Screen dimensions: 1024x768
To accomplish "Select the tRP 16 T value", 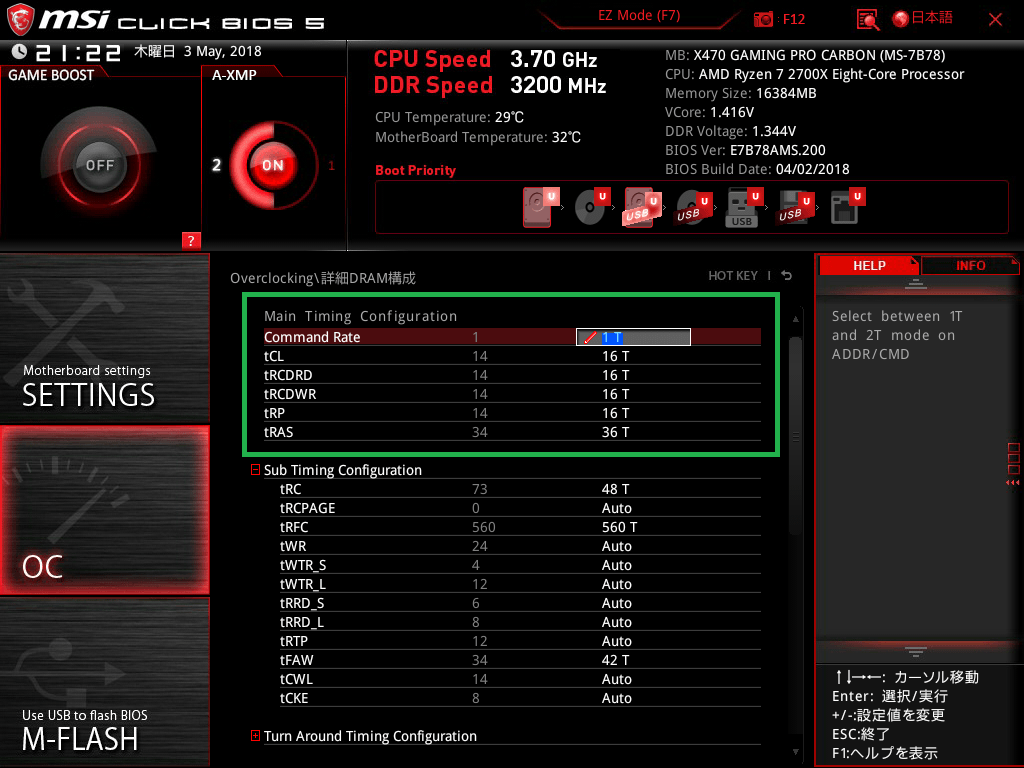I will pyautogui.click(x=615, y=413).
